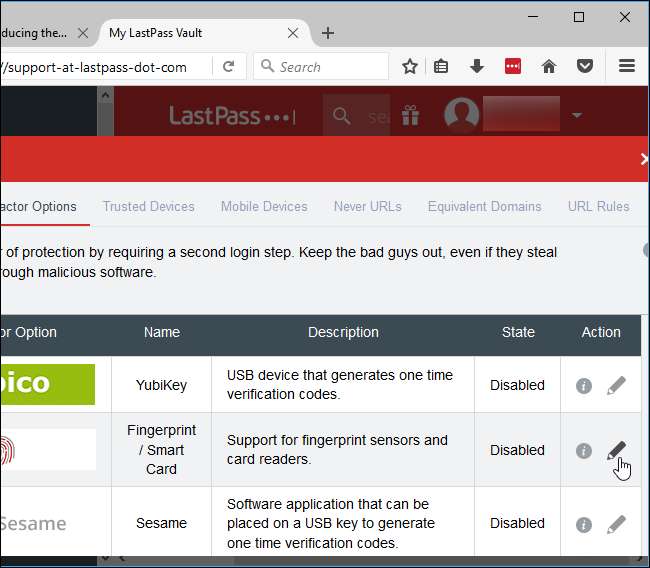Screen dimensions: 650x568
Task: Click the vault search magnifier icon
Action: [341, 115]
